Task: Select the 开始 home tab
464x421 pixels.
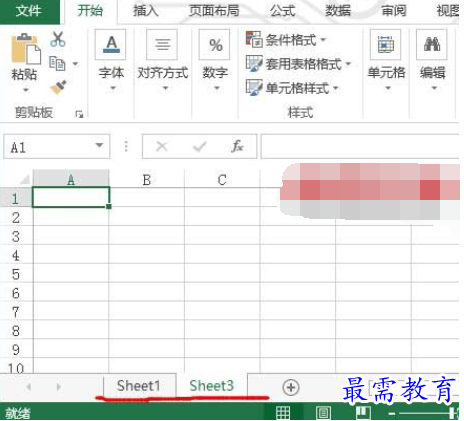Action: pos(90,11)
